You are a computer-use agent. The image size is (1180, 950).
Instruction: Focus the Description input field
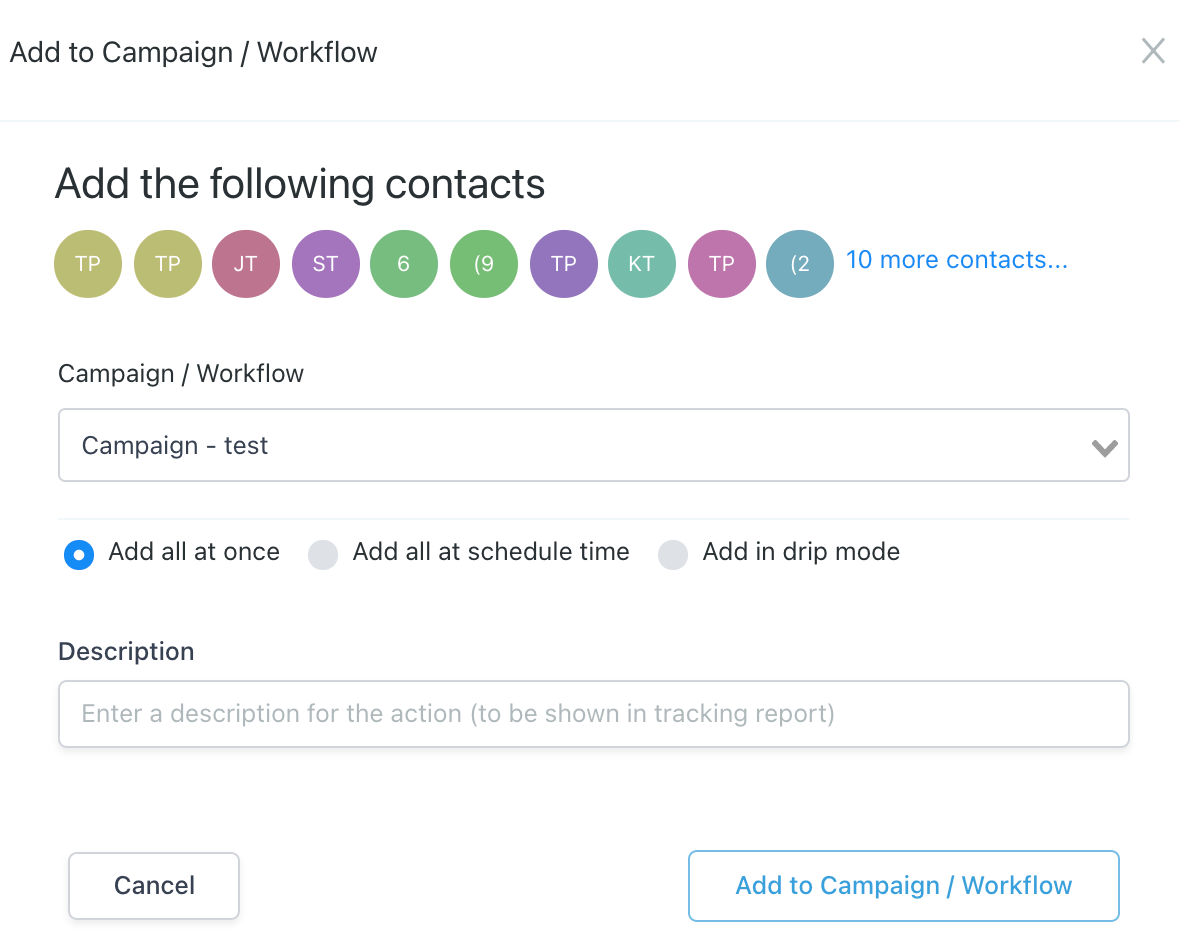pyautogui.click(x=593, y=714)
